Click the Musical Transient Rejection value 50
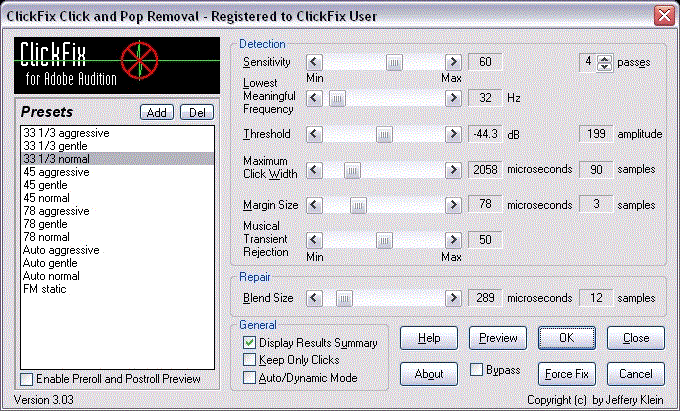The image size is (680, 411). coord(485,240)
